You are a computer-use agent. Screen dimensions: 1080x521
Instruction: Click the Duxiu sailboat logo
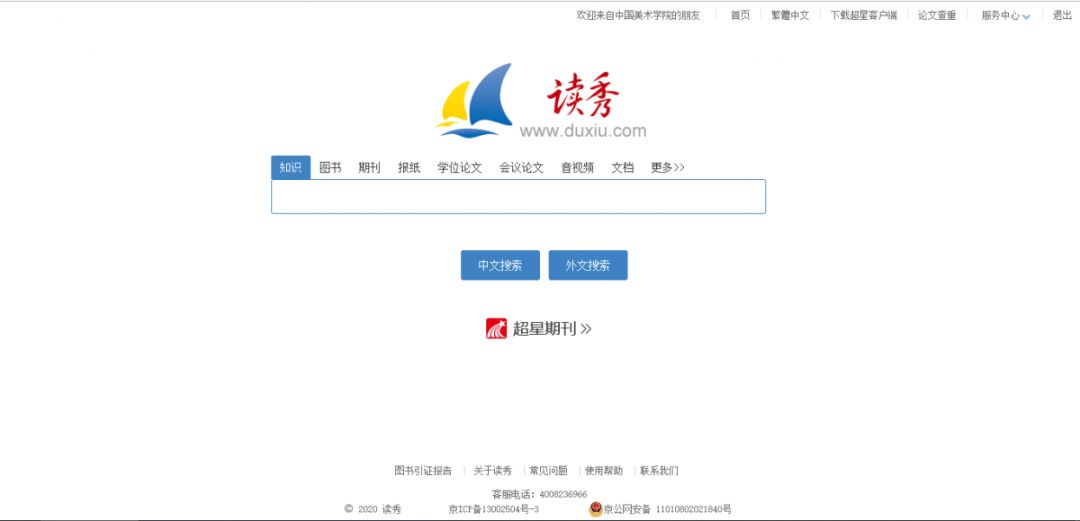click(475, 101)
